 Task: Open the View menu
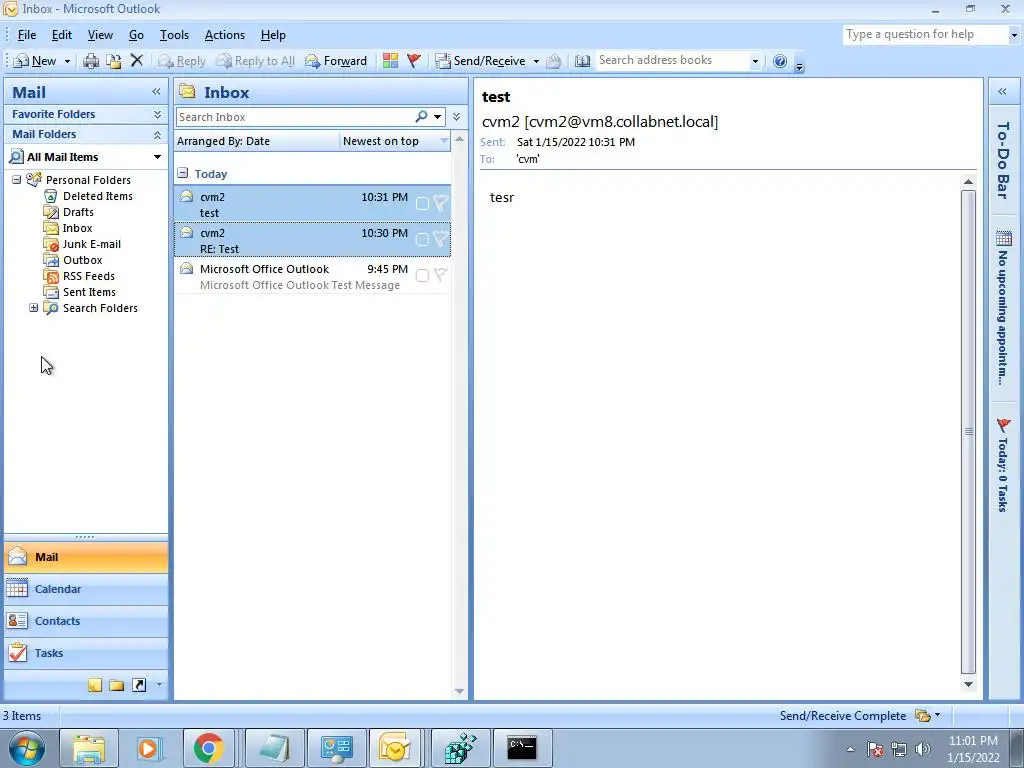[101, 35]
